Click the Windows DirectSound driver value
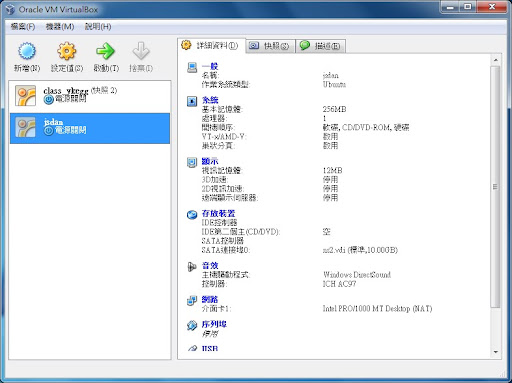This screenshot has height=383, width=512. pyautogui.click(x=357, y=275)
